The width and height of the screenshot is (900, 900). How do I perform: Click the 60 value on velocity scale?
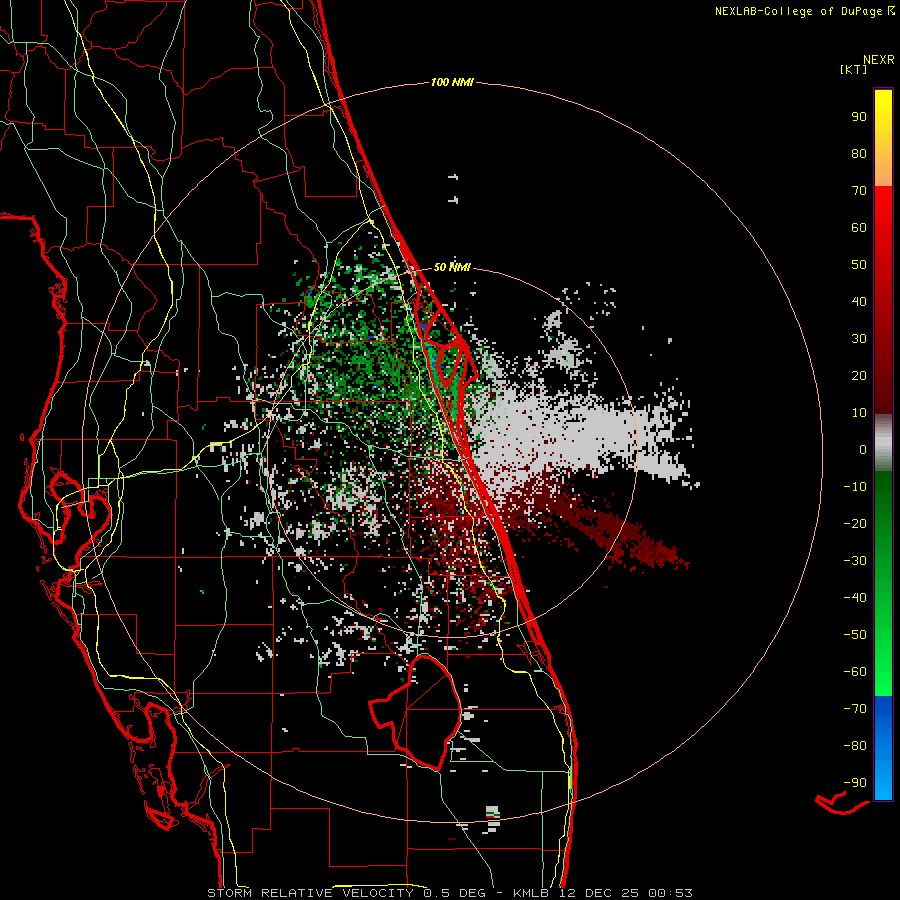pyautogui.click(x=859, y=227)
